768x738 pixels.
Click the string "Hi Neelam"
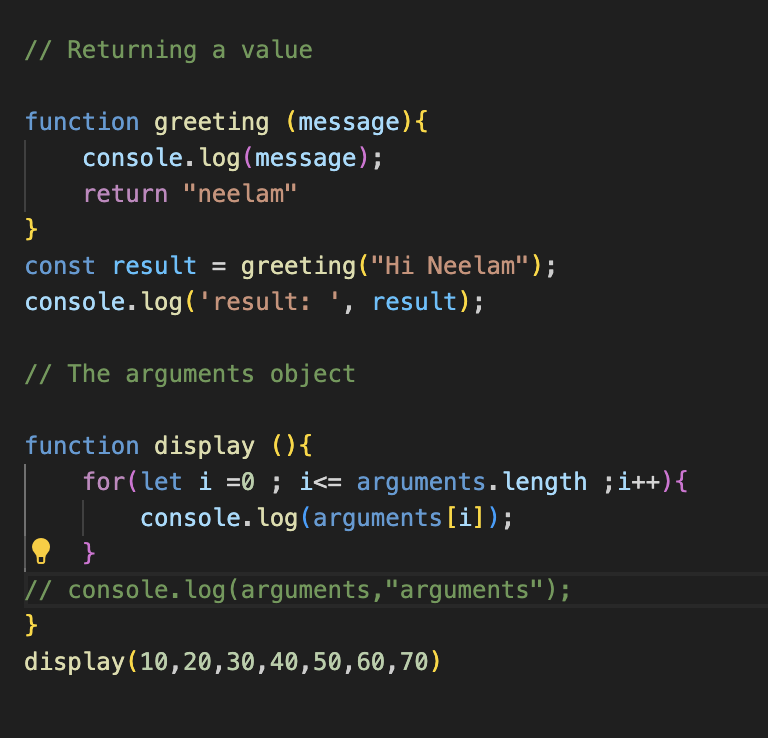pos(450,266)
